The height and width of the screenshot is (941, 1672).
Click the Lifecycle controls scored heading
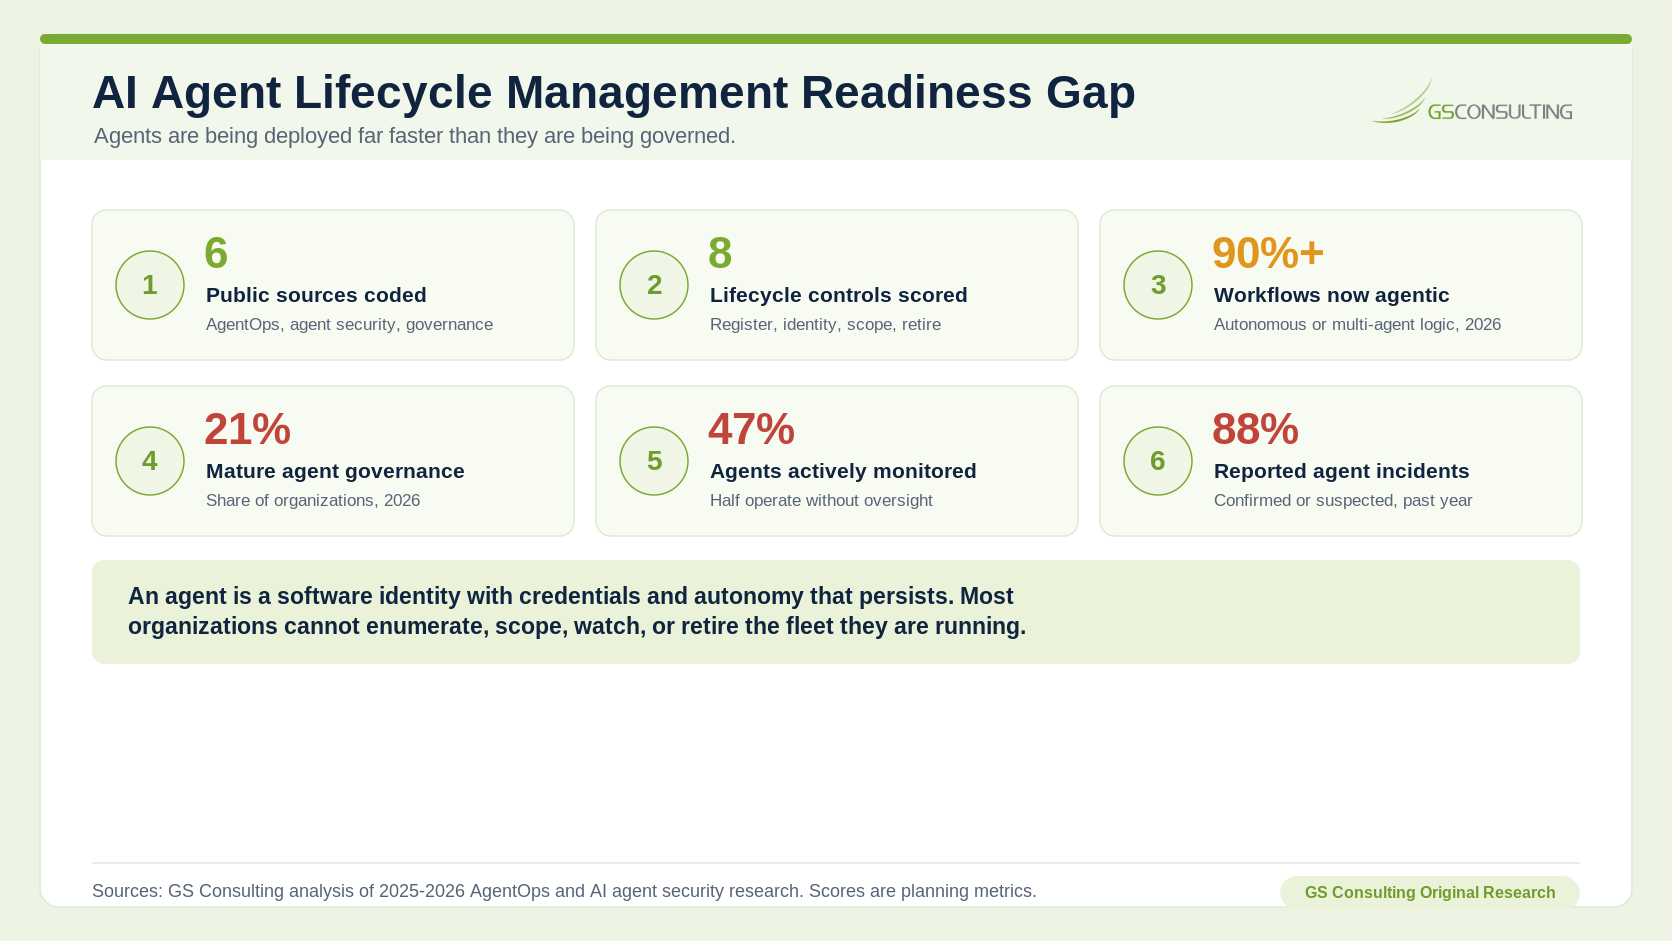point(839,295)
